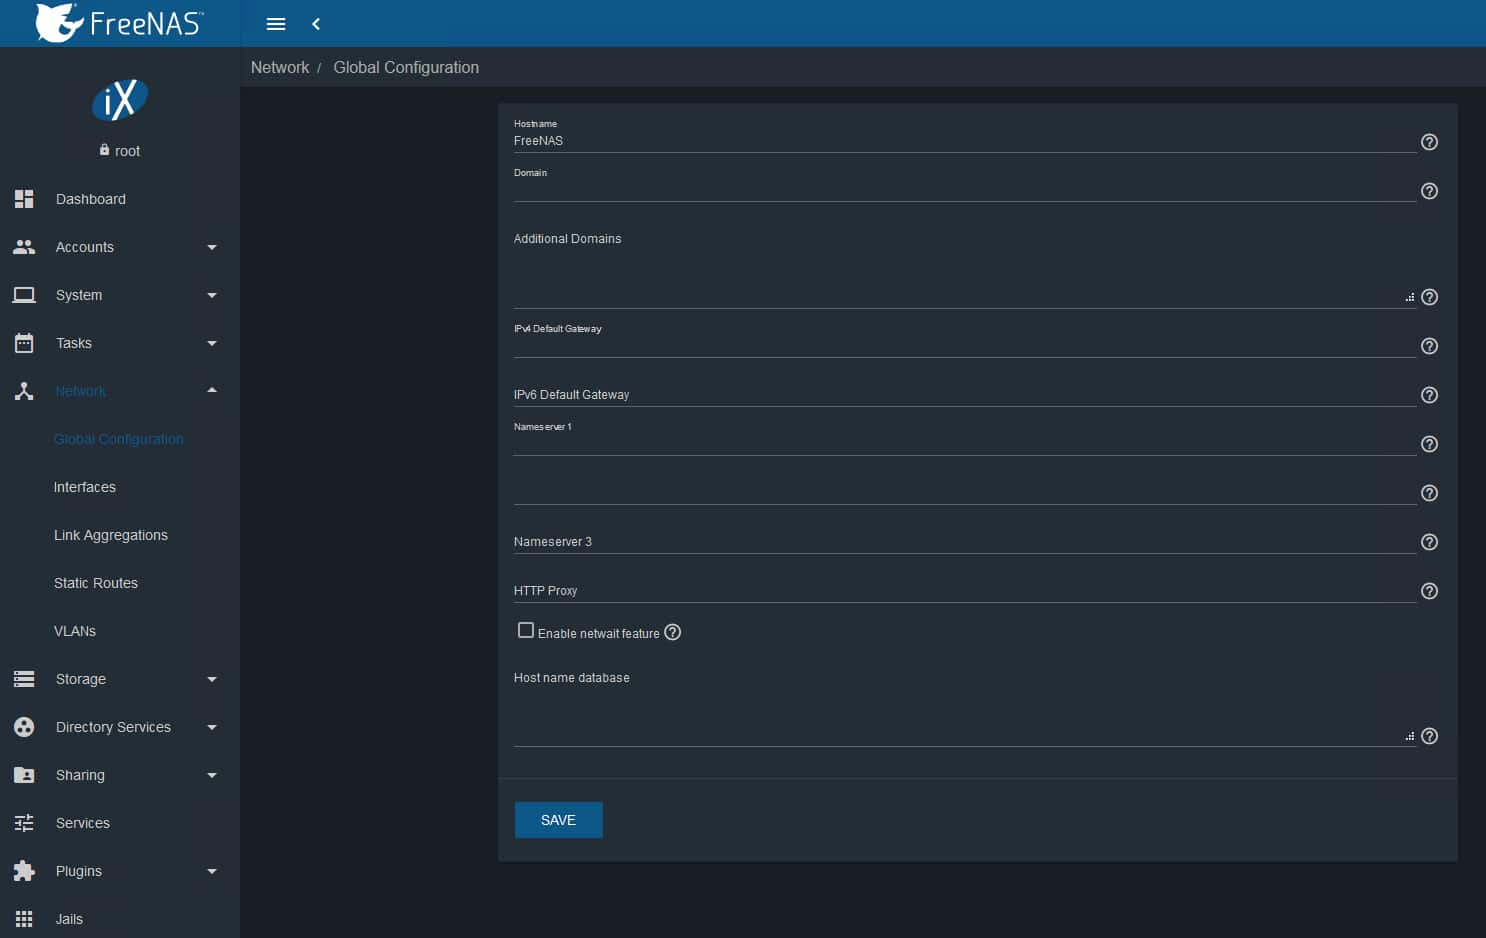Click the System laptop icon
Viewport: 1486px width, 938px height.
click(24, 295)
